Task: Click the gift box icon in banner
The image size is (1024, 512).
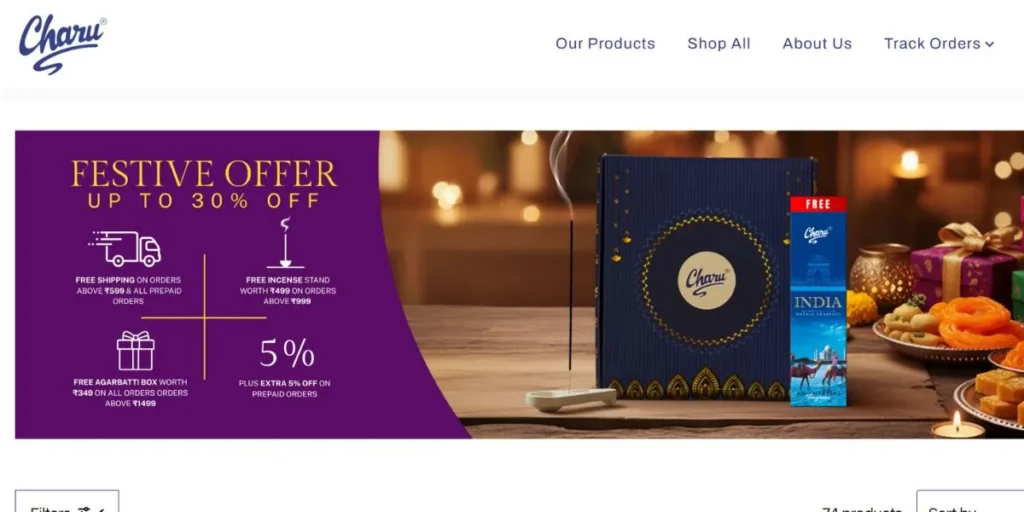Action: pos(135,351)
